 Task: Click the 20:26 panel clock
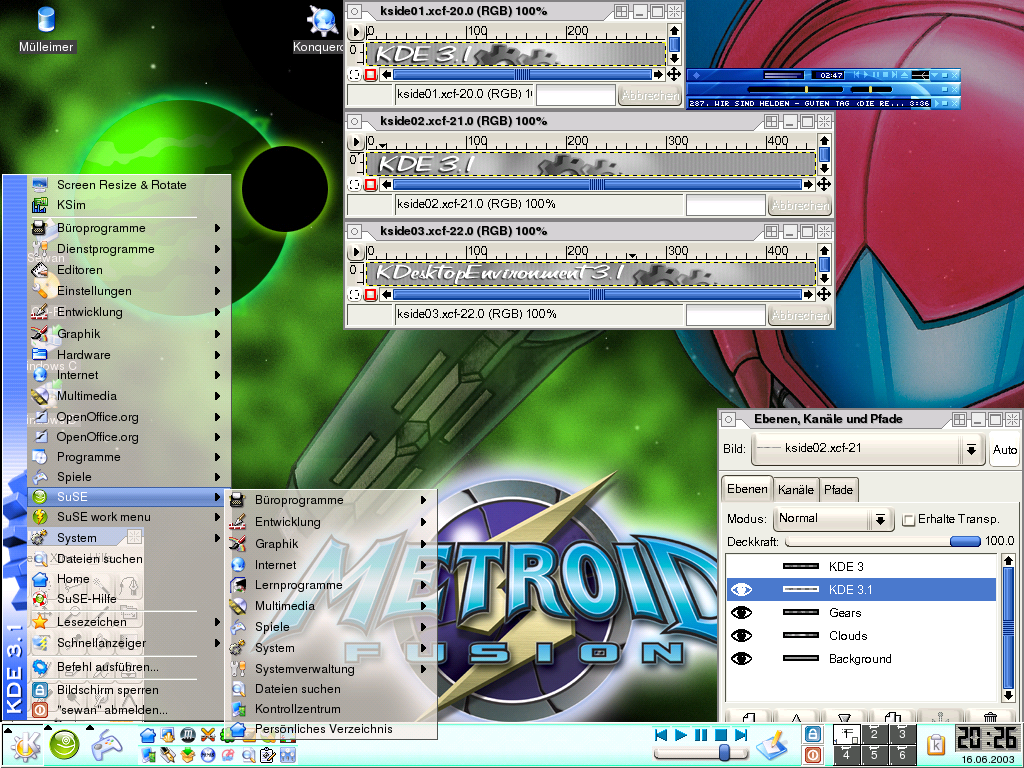point(986,739)
